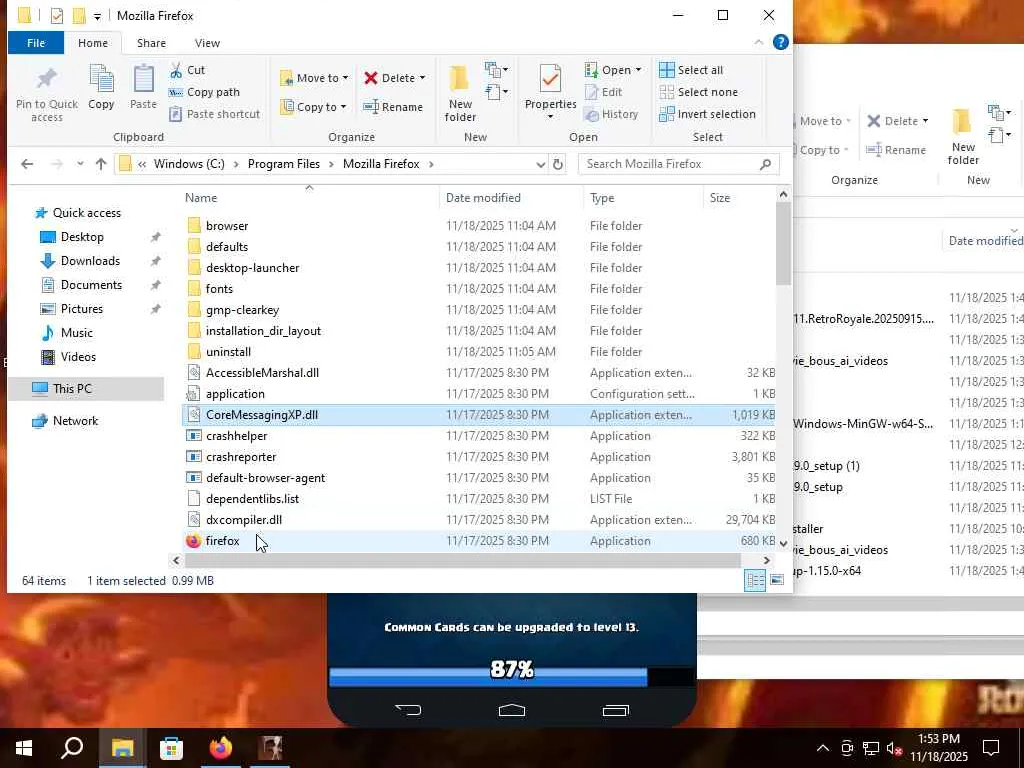The image size is (1024, 768).
Task: Select Videos in navigation pane
Action: (78, 357)
